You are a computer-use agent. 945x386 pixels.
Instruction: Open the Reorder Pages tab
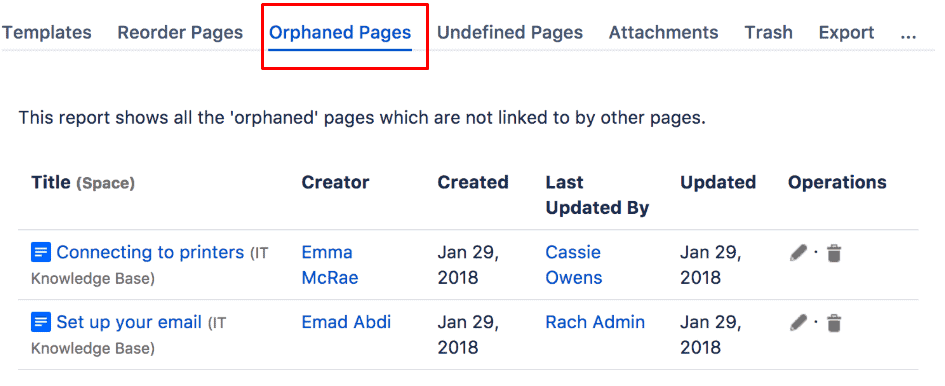tap(180, 33)
